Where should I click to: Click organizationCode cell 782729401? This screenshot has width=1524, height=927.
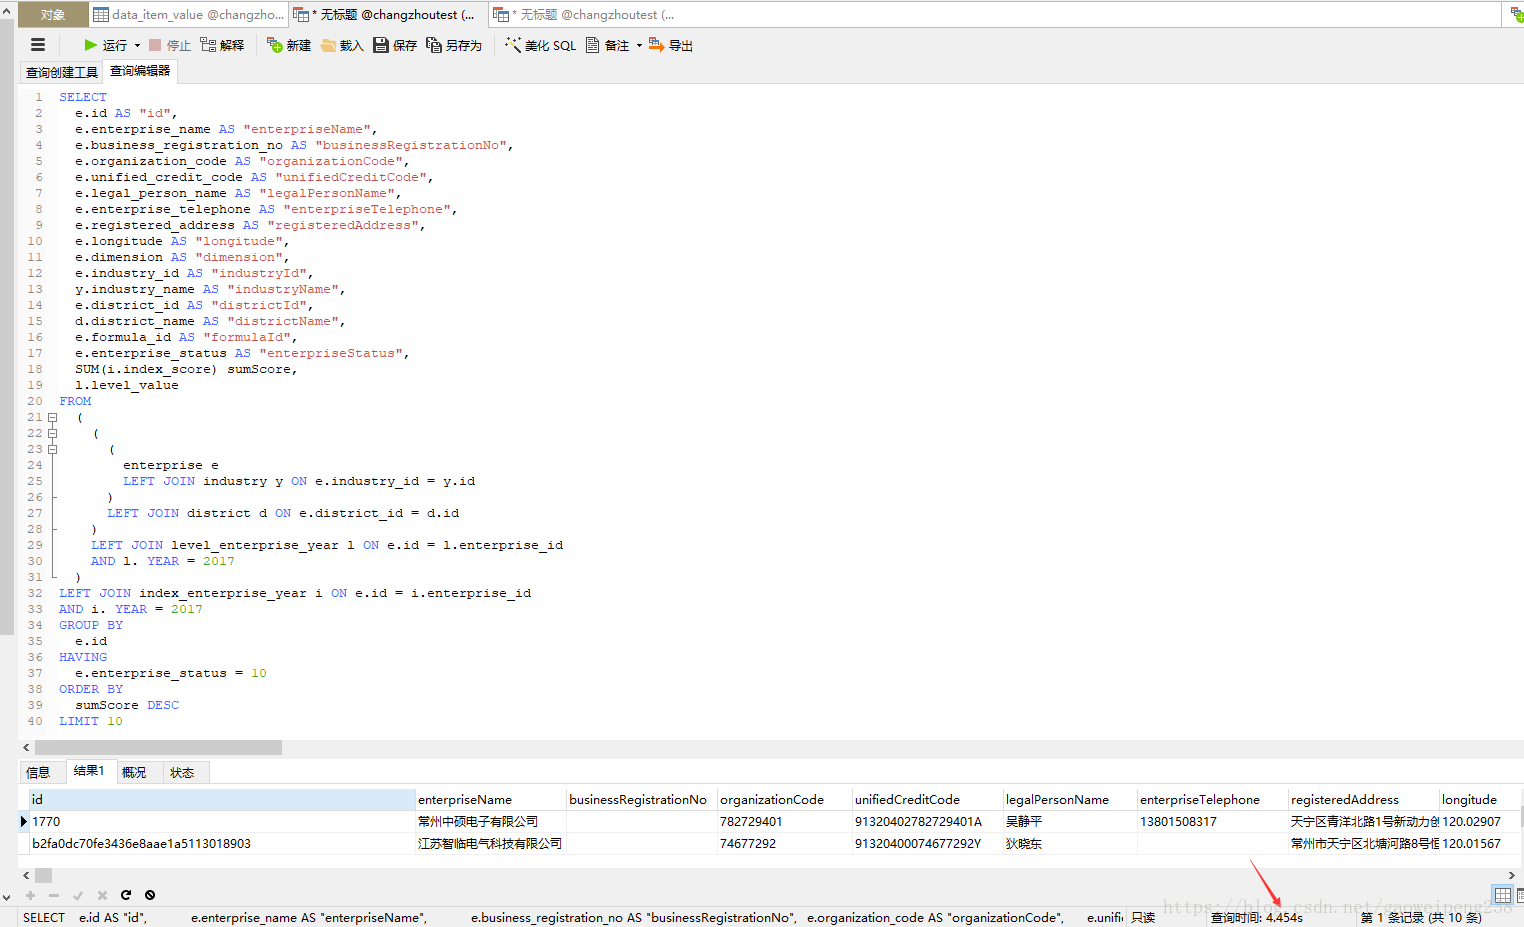click(785, 821)
